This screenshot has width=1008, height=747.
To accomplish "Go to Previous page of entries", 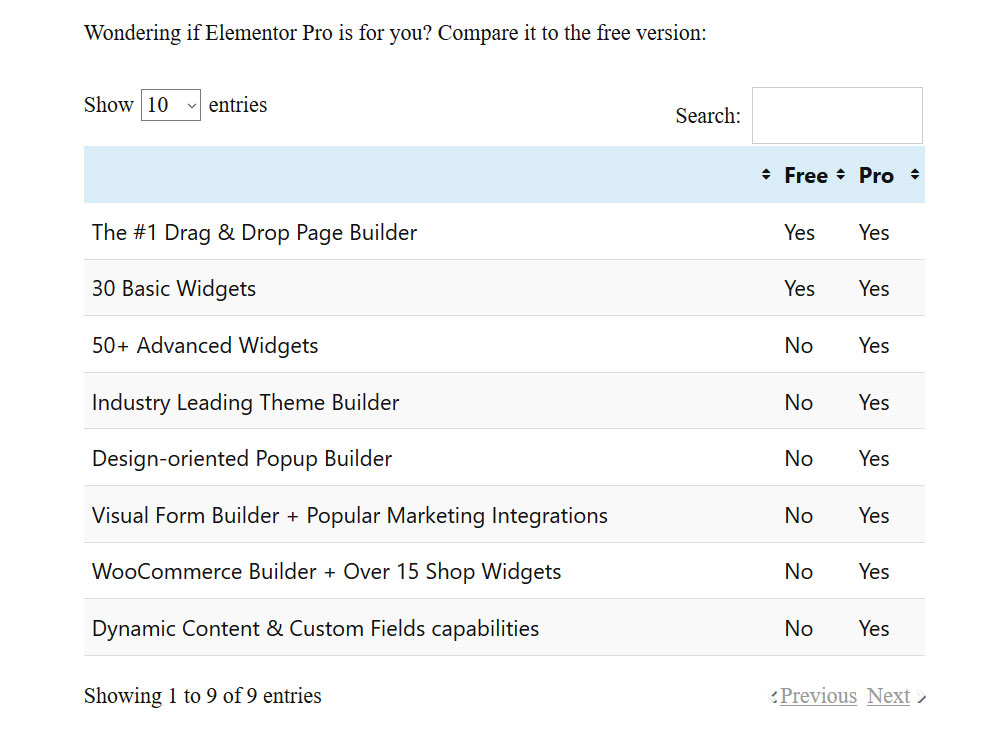I will [x=817, y=696].
